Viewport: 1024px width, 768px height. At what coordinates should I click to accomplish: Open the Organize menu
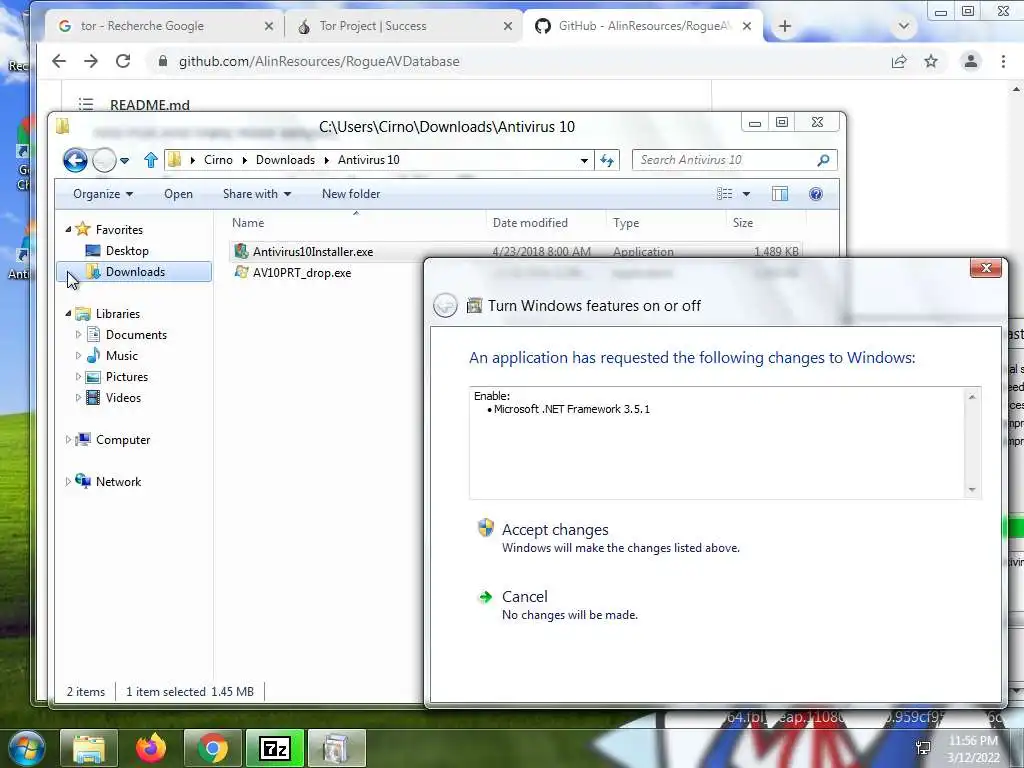coord(103,194)
